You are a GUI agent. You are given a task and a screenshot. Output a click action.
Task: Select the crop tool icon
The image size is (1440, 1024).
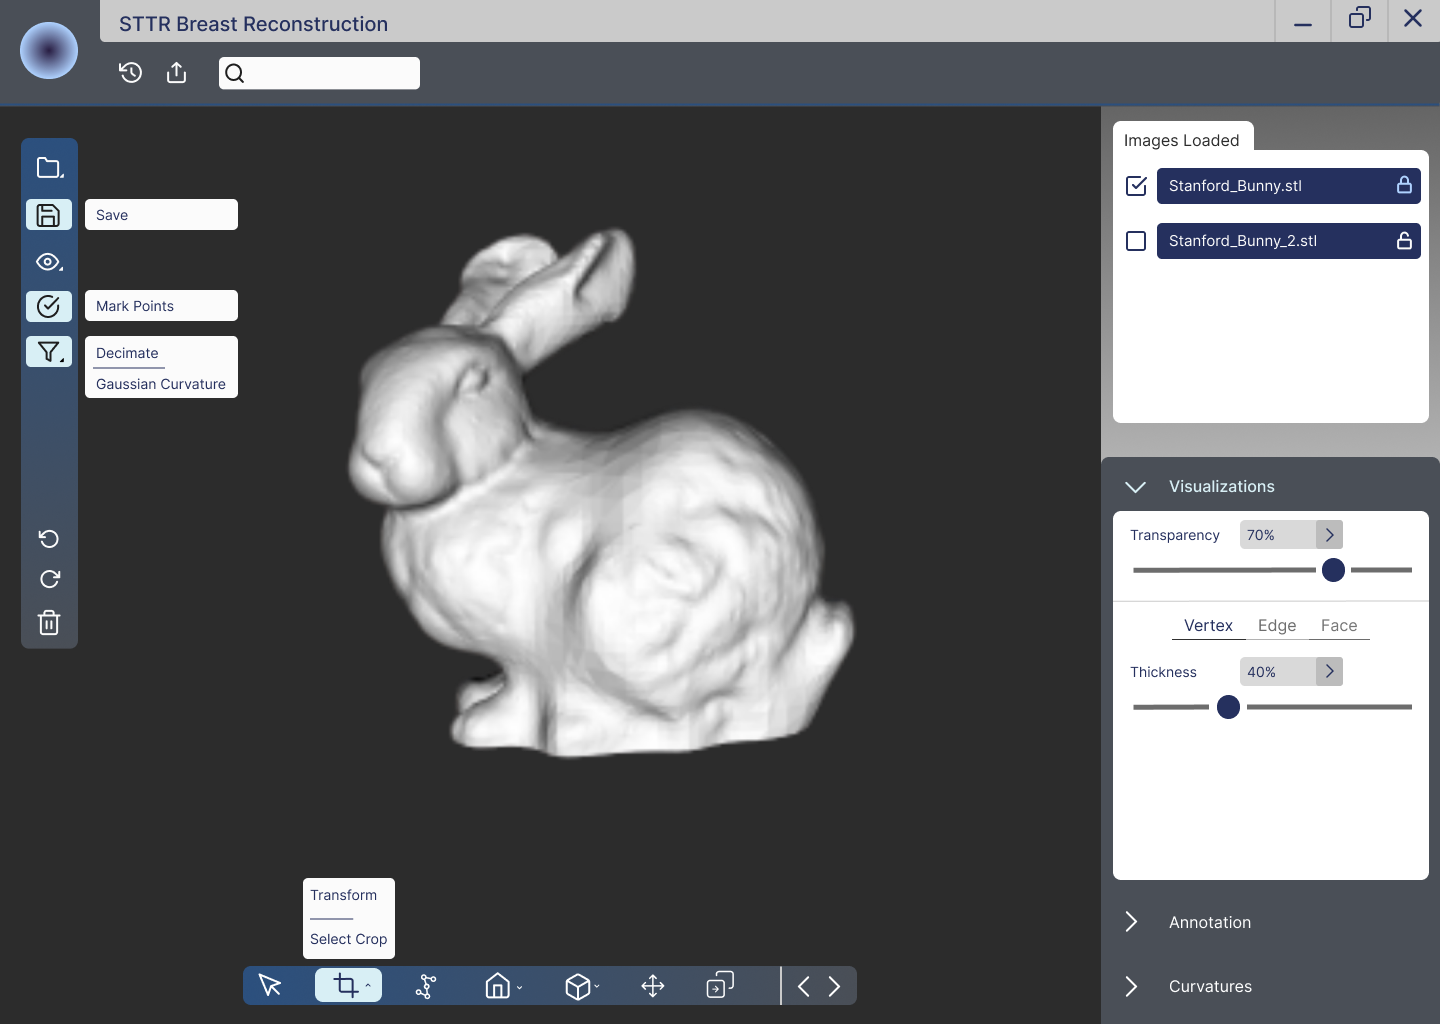(x=348, y=985)
